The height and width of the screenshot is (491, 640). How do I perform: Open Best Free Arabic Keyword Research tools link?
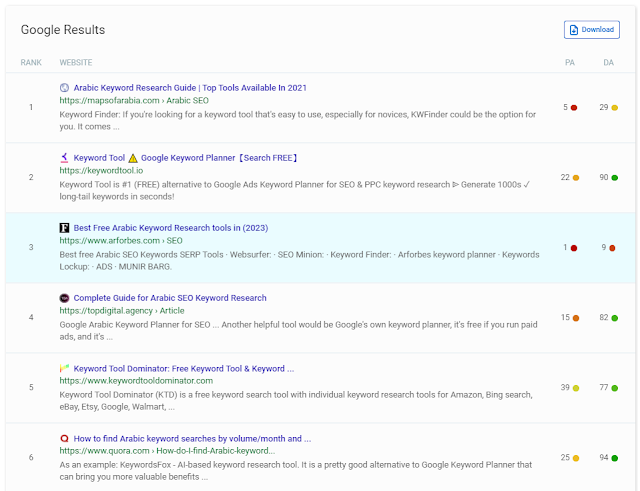171,228
